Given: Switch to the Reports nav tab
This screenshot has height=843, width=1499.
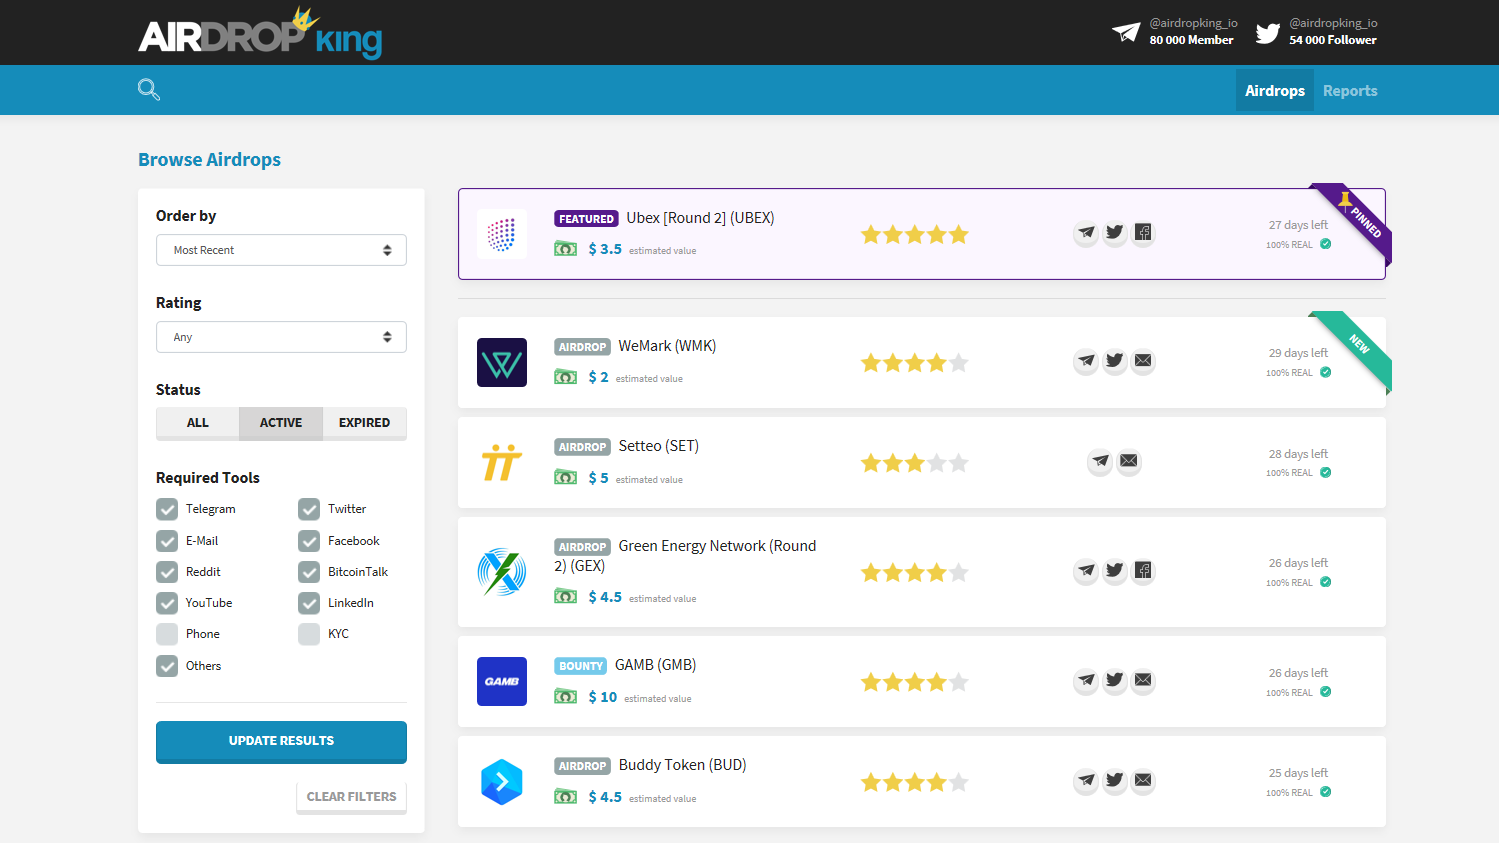Looking at the screenshot, I should coord(1350,90).
